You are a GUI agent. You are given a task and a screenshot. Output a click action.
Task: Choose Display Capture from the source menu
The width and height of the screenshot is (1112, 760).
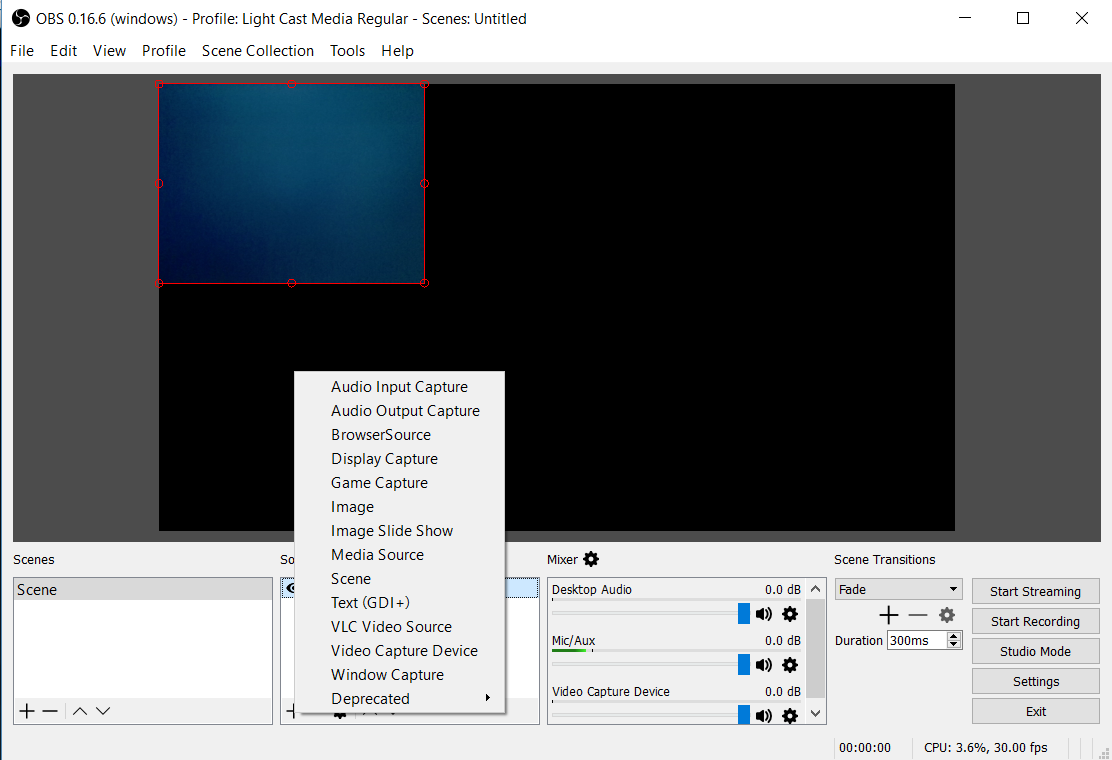(x=384, y=459)
